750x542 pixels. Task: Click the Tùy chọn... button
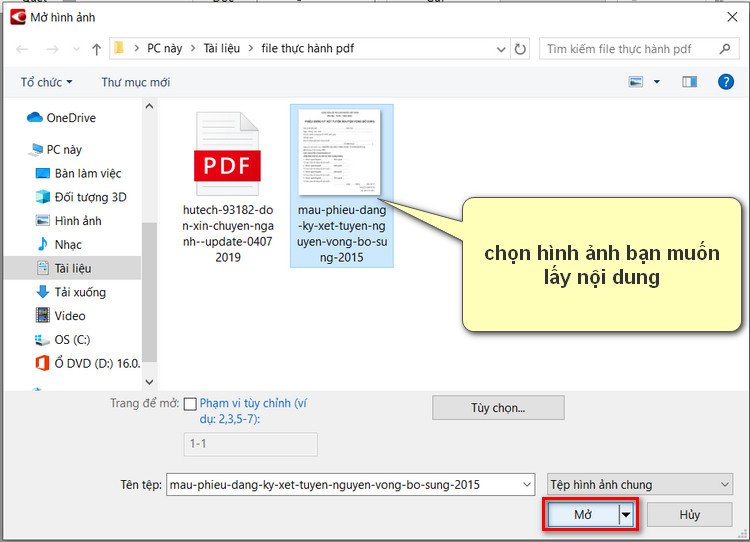tap(498, 408)
